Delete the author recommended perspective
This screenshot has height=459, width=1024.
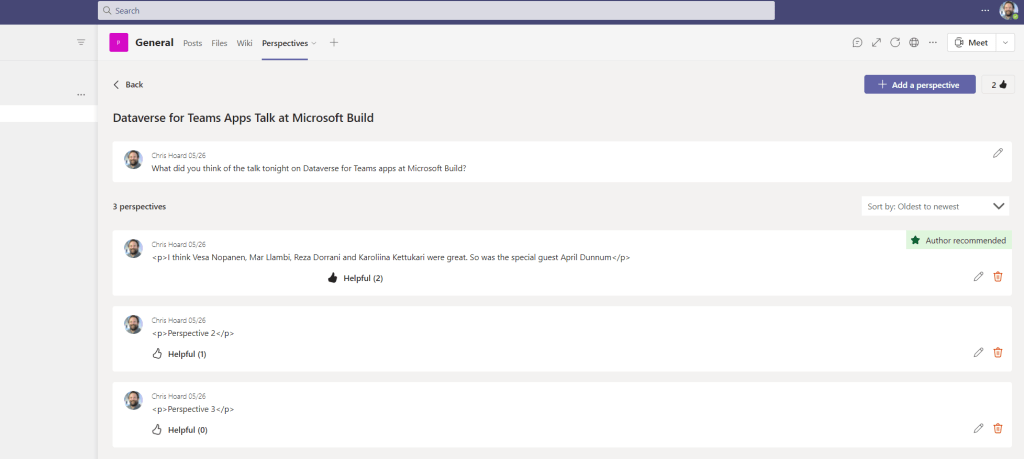tap(997, 276)
